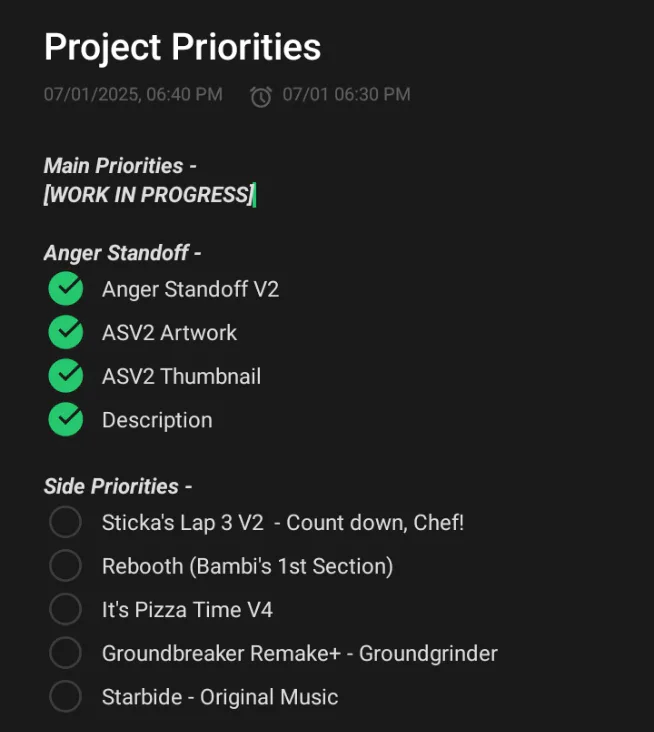The height and width of the screenshot is (732, 654).
Task: Uncheck the Description checkbox
Action: tap(66, 419)
